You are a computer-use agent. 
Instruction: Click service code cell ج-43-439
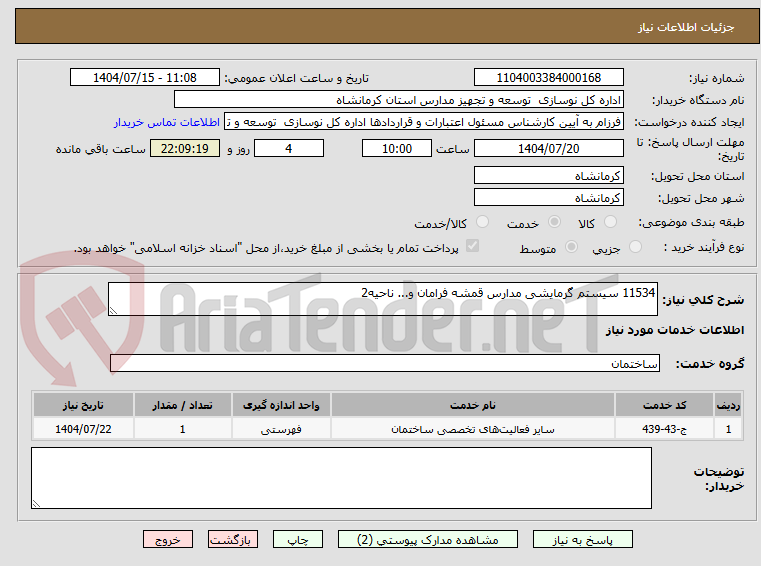click(x=664, y=429)
